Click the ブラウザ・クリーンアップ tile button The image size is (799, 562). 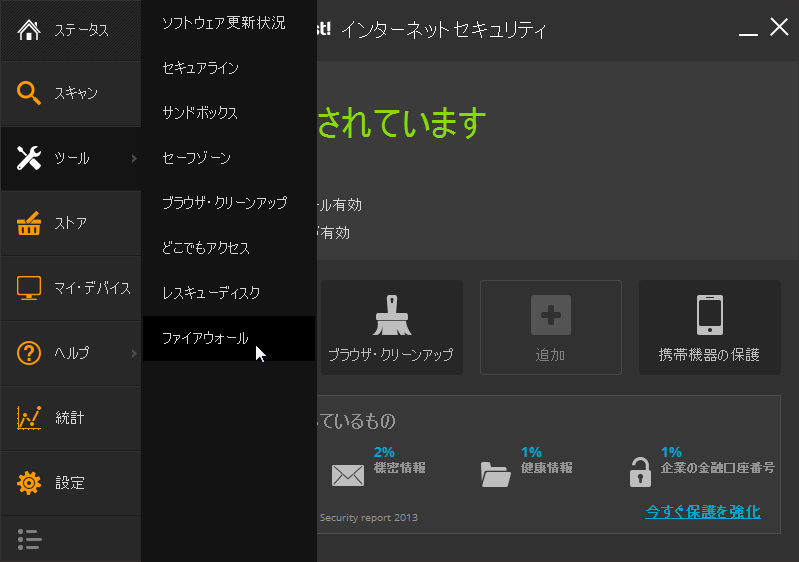click(x=390, y=328)
